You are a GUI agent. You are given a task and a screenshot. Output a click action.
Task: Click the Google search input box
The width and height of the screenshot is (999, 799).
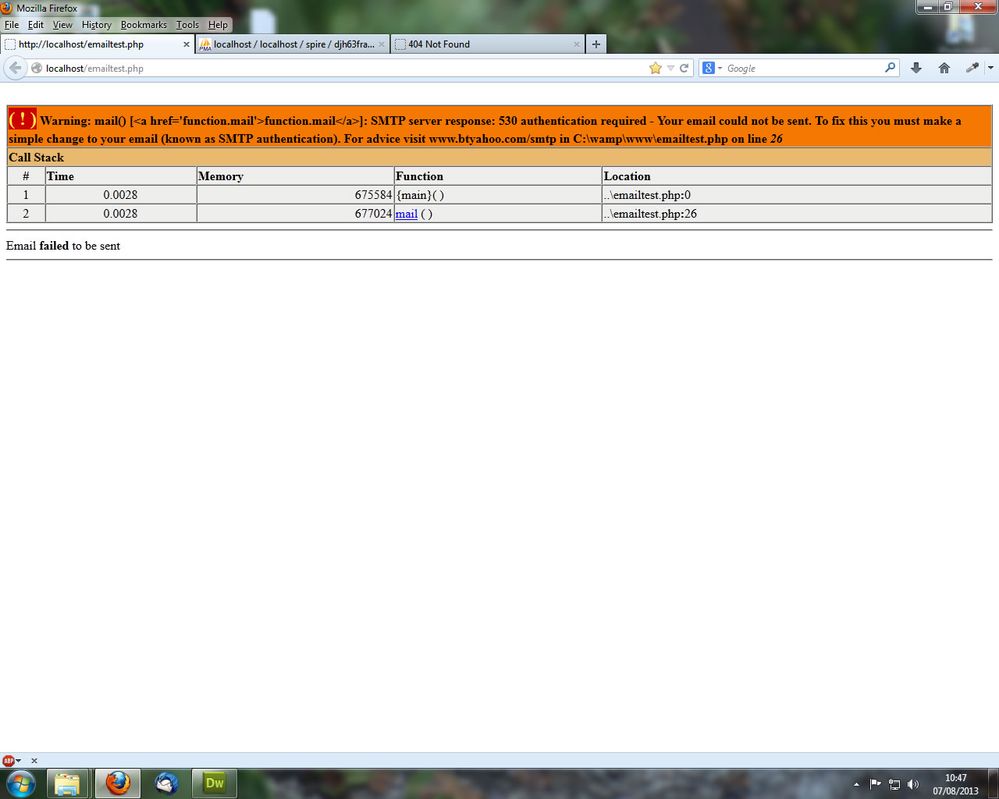[804, 68]
